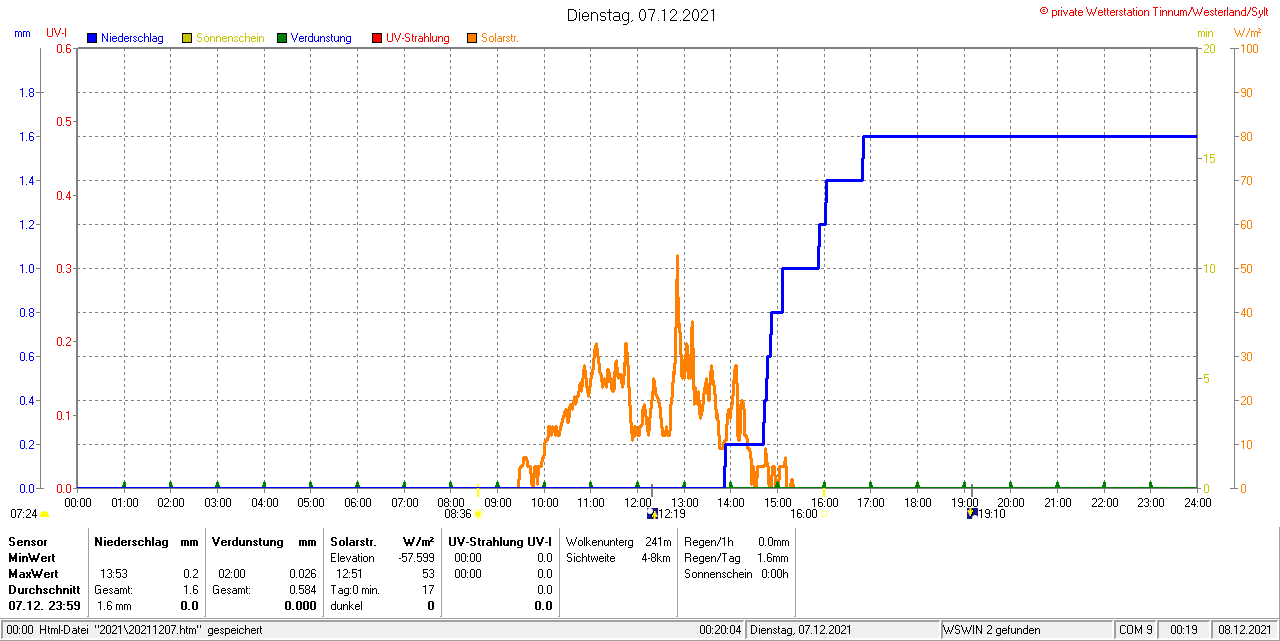Click the dunkel entry in Solarstr. column

tap(345, 606)
